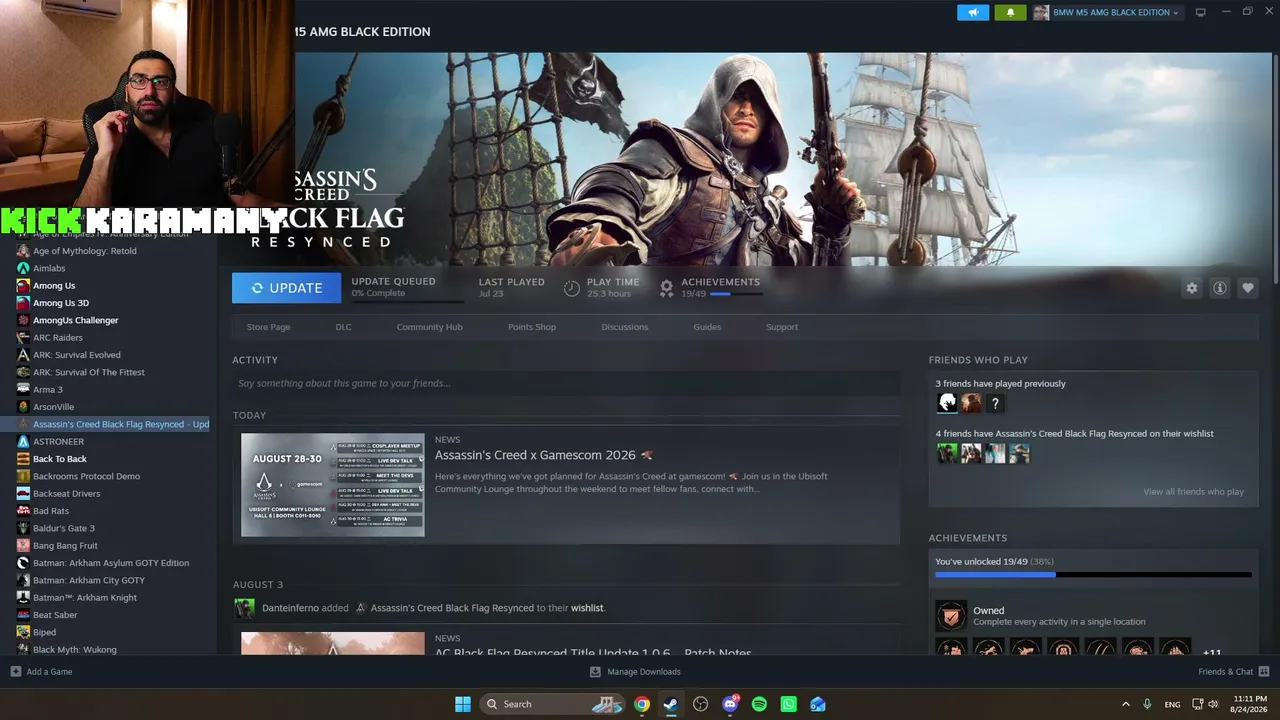Open 'Back To Back' in the library
1280x720 pixels.
[x=60, y=459]
